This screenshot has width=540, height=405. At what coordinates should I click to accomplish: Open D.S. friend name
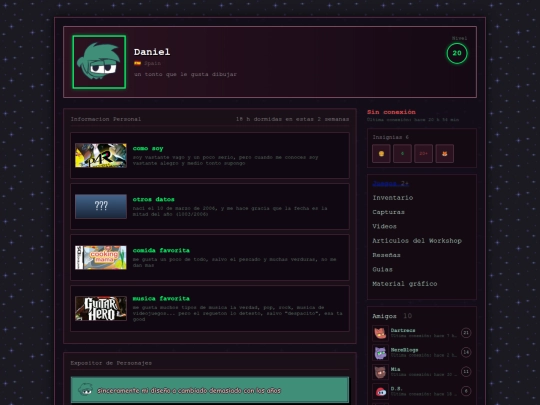click(396, 388)
